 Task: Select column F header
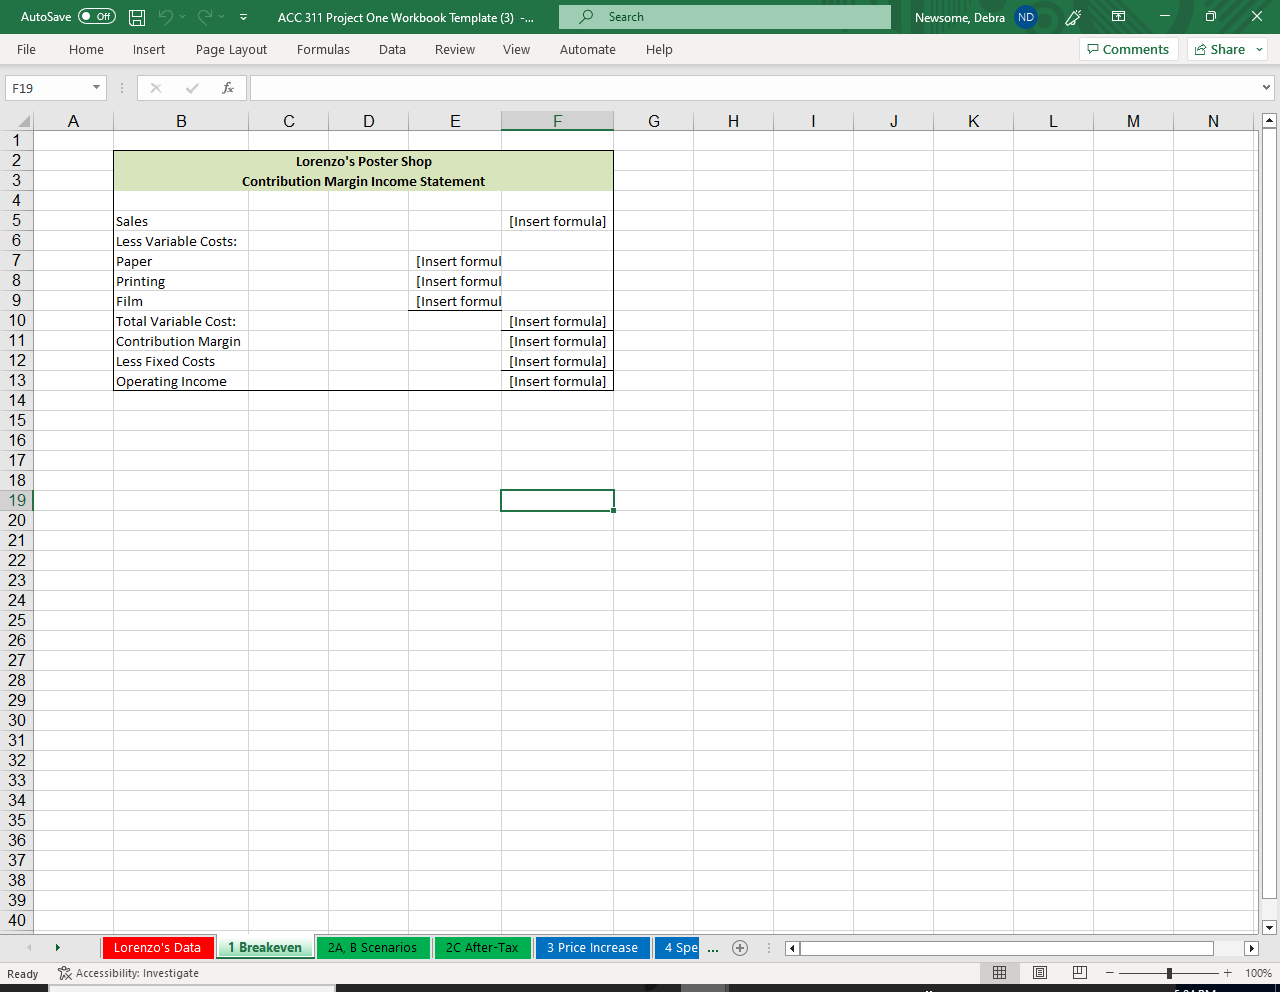[557, 121]
